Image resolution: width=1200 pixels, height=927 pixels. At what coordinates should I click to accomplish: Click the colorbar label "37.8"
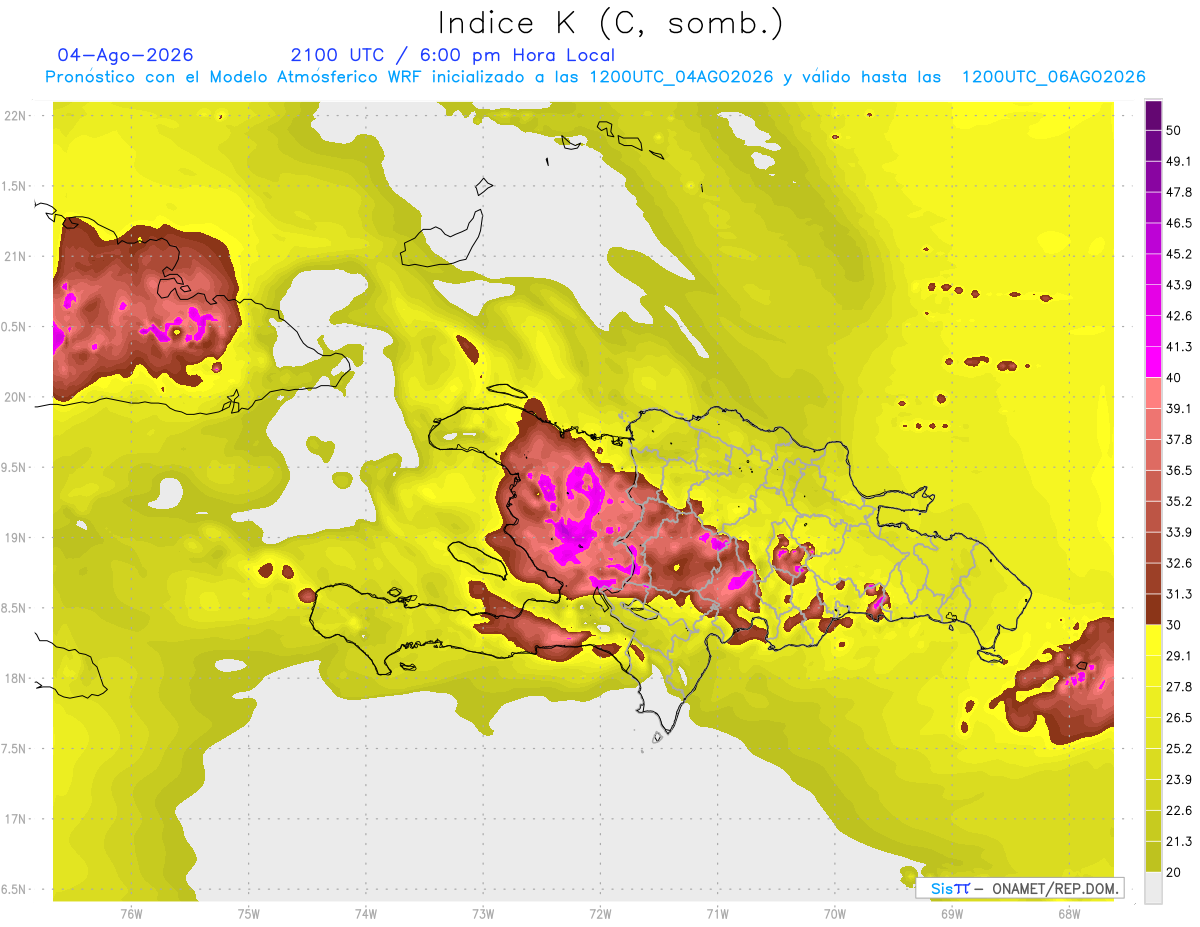pyautogui.click(x=1179, y=439)
